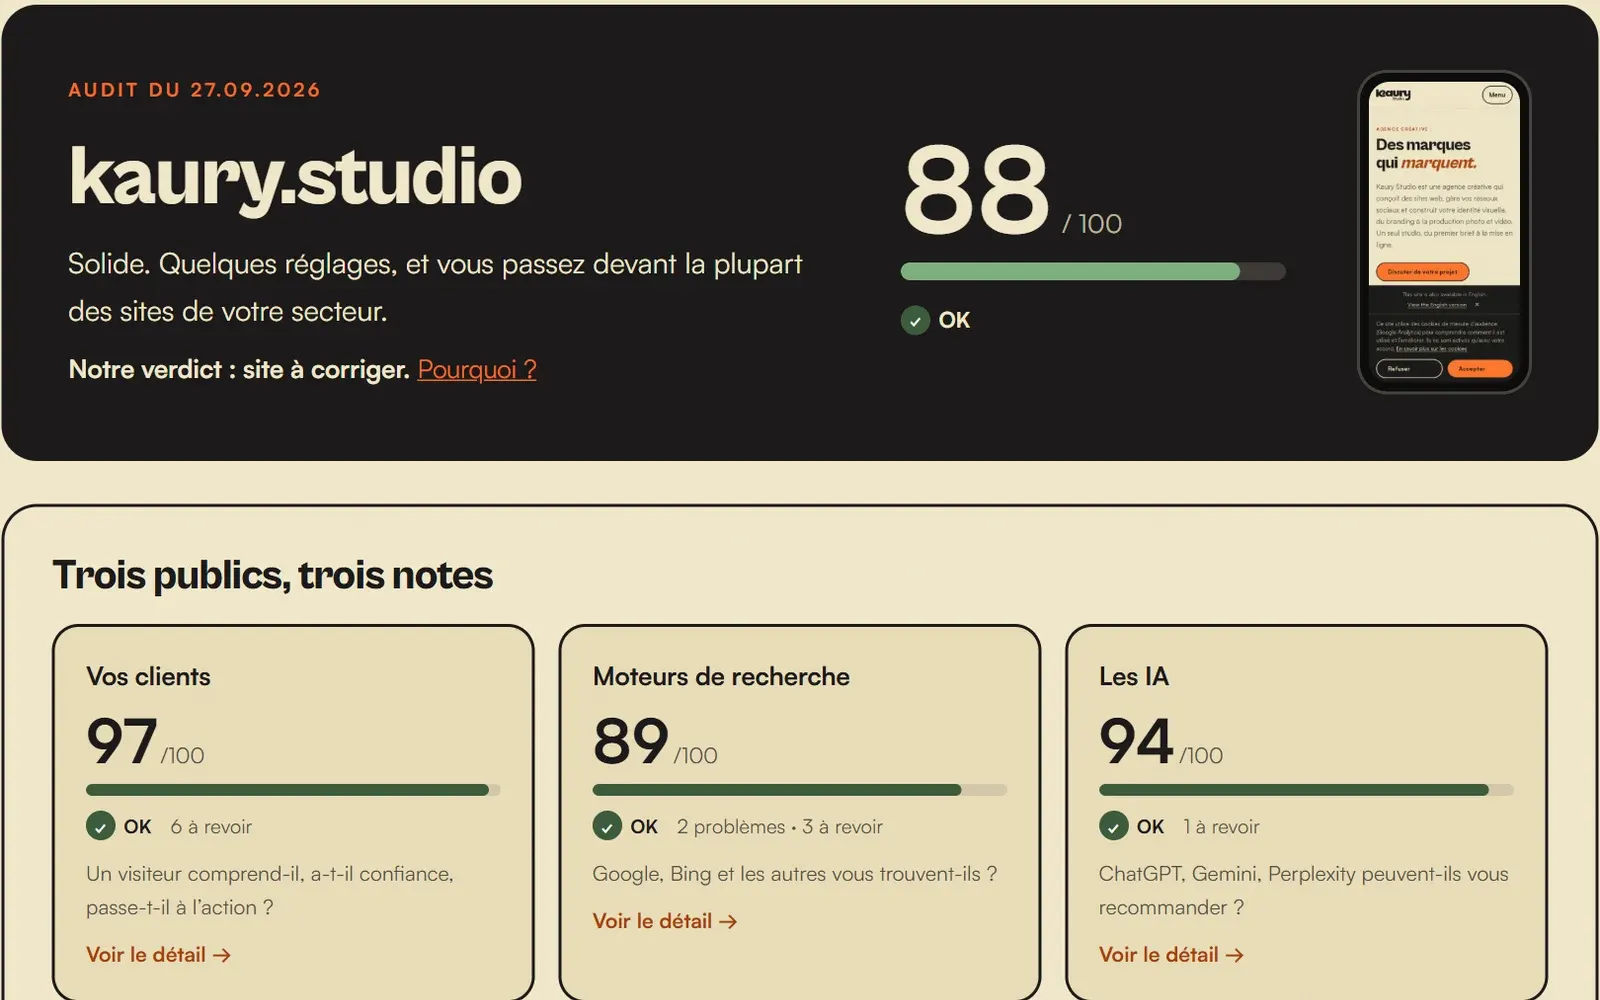Click the overall 88 score progress bar
Image resolution: width=1600 pixels, height=1000 pixels.
[1093, 271]
